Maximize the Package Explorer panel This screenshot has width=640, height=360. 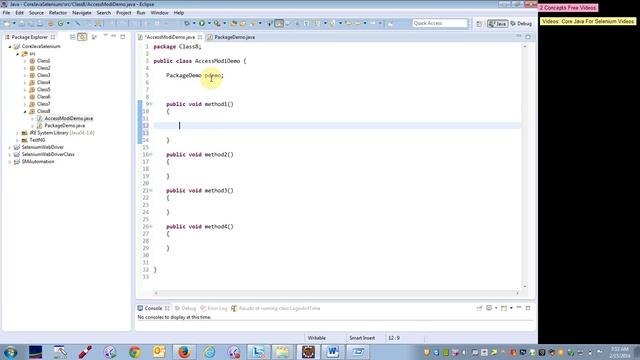point(123,37)
